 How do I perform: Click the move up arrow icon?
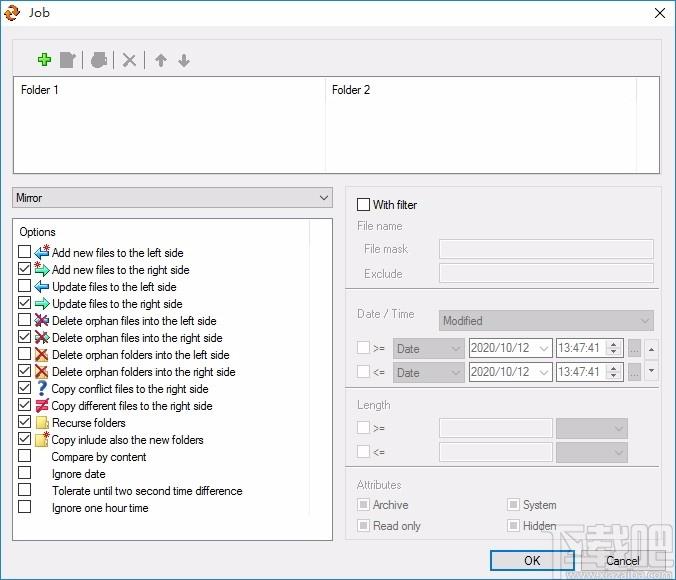tap(161, 60)
